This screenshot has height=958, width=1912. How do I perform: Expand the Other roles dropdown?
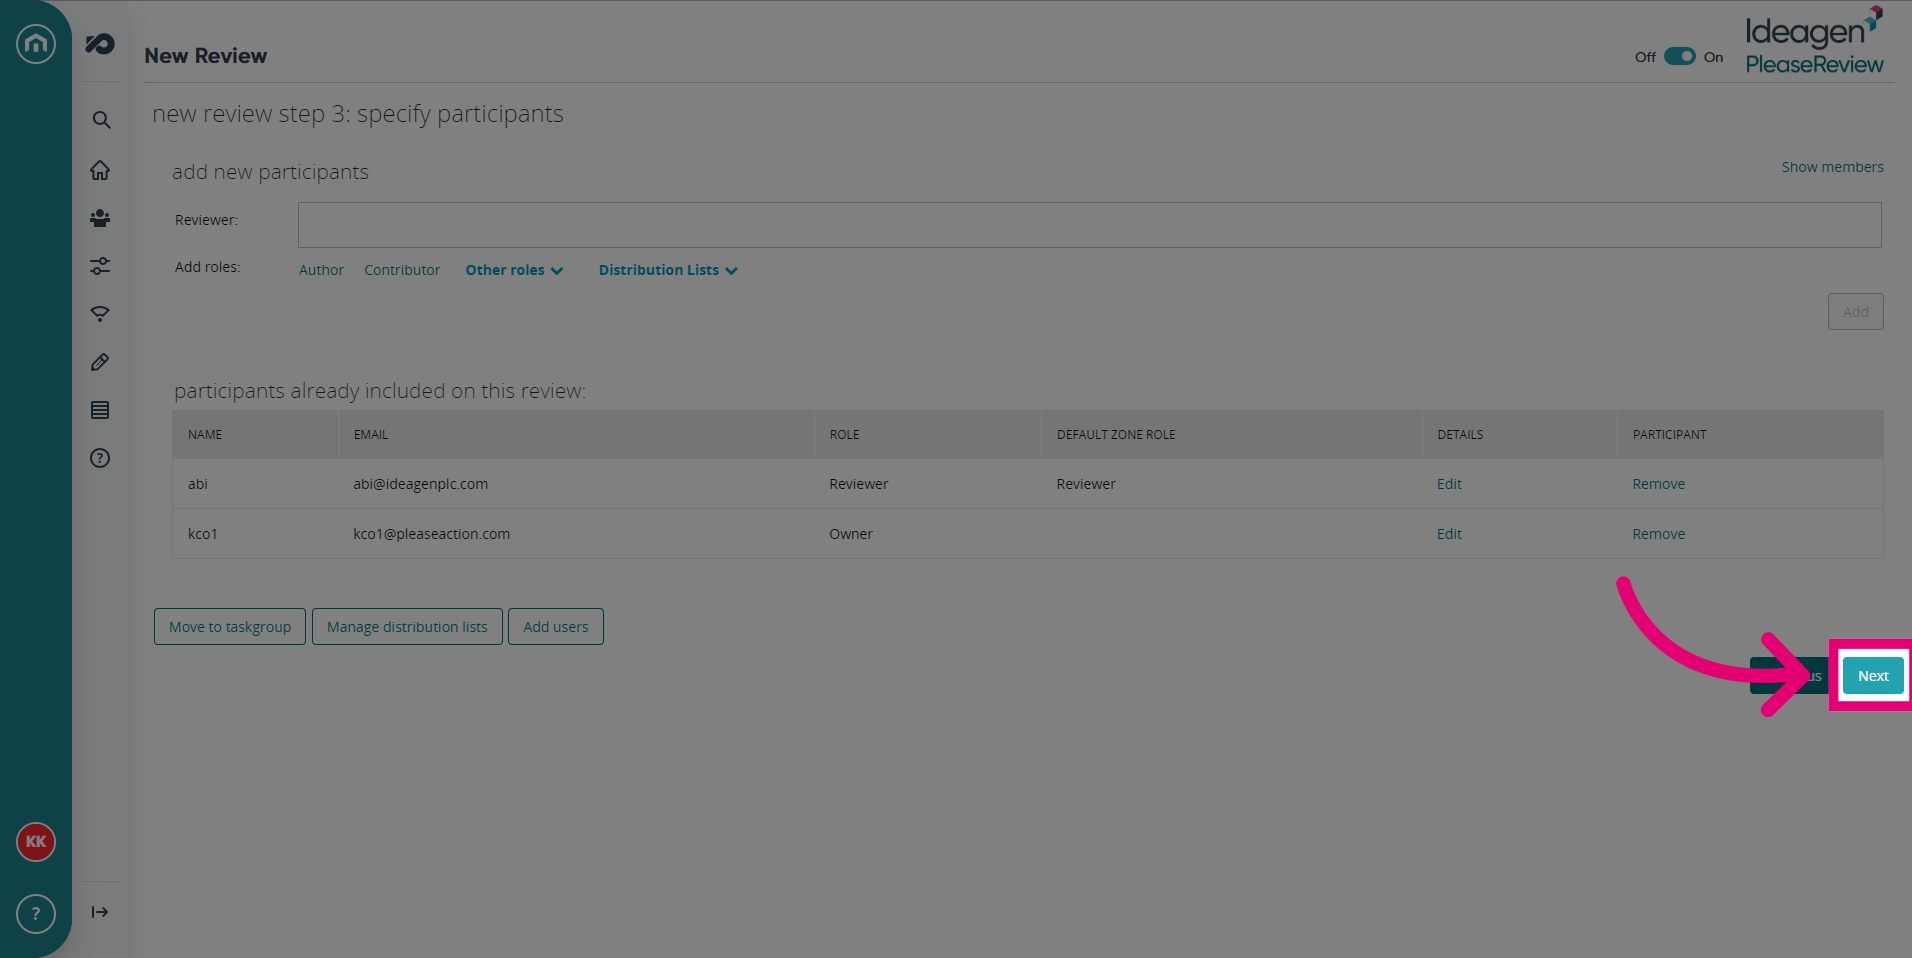point(514,270)
